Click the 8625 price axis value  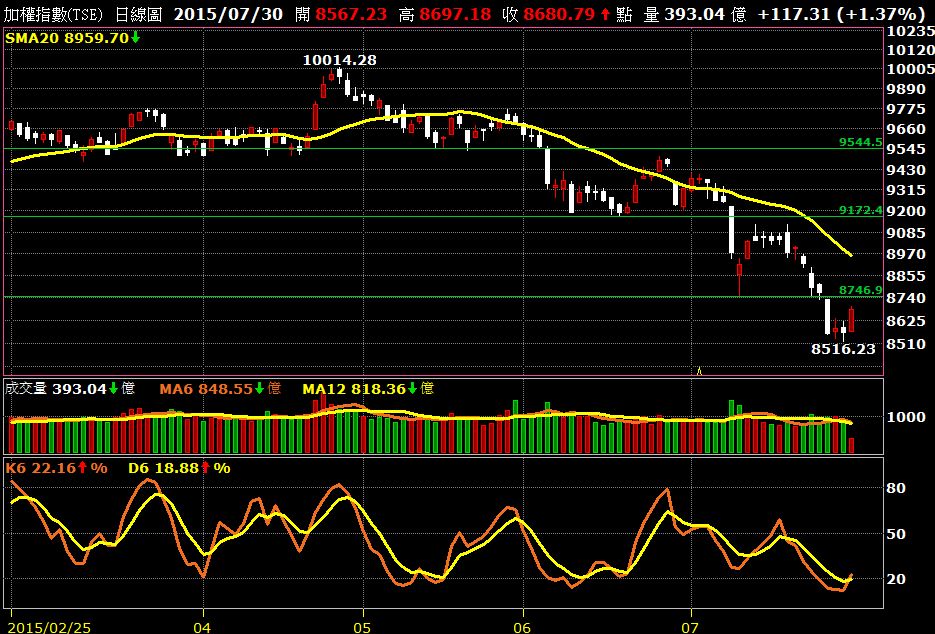(x=906, y=321)
